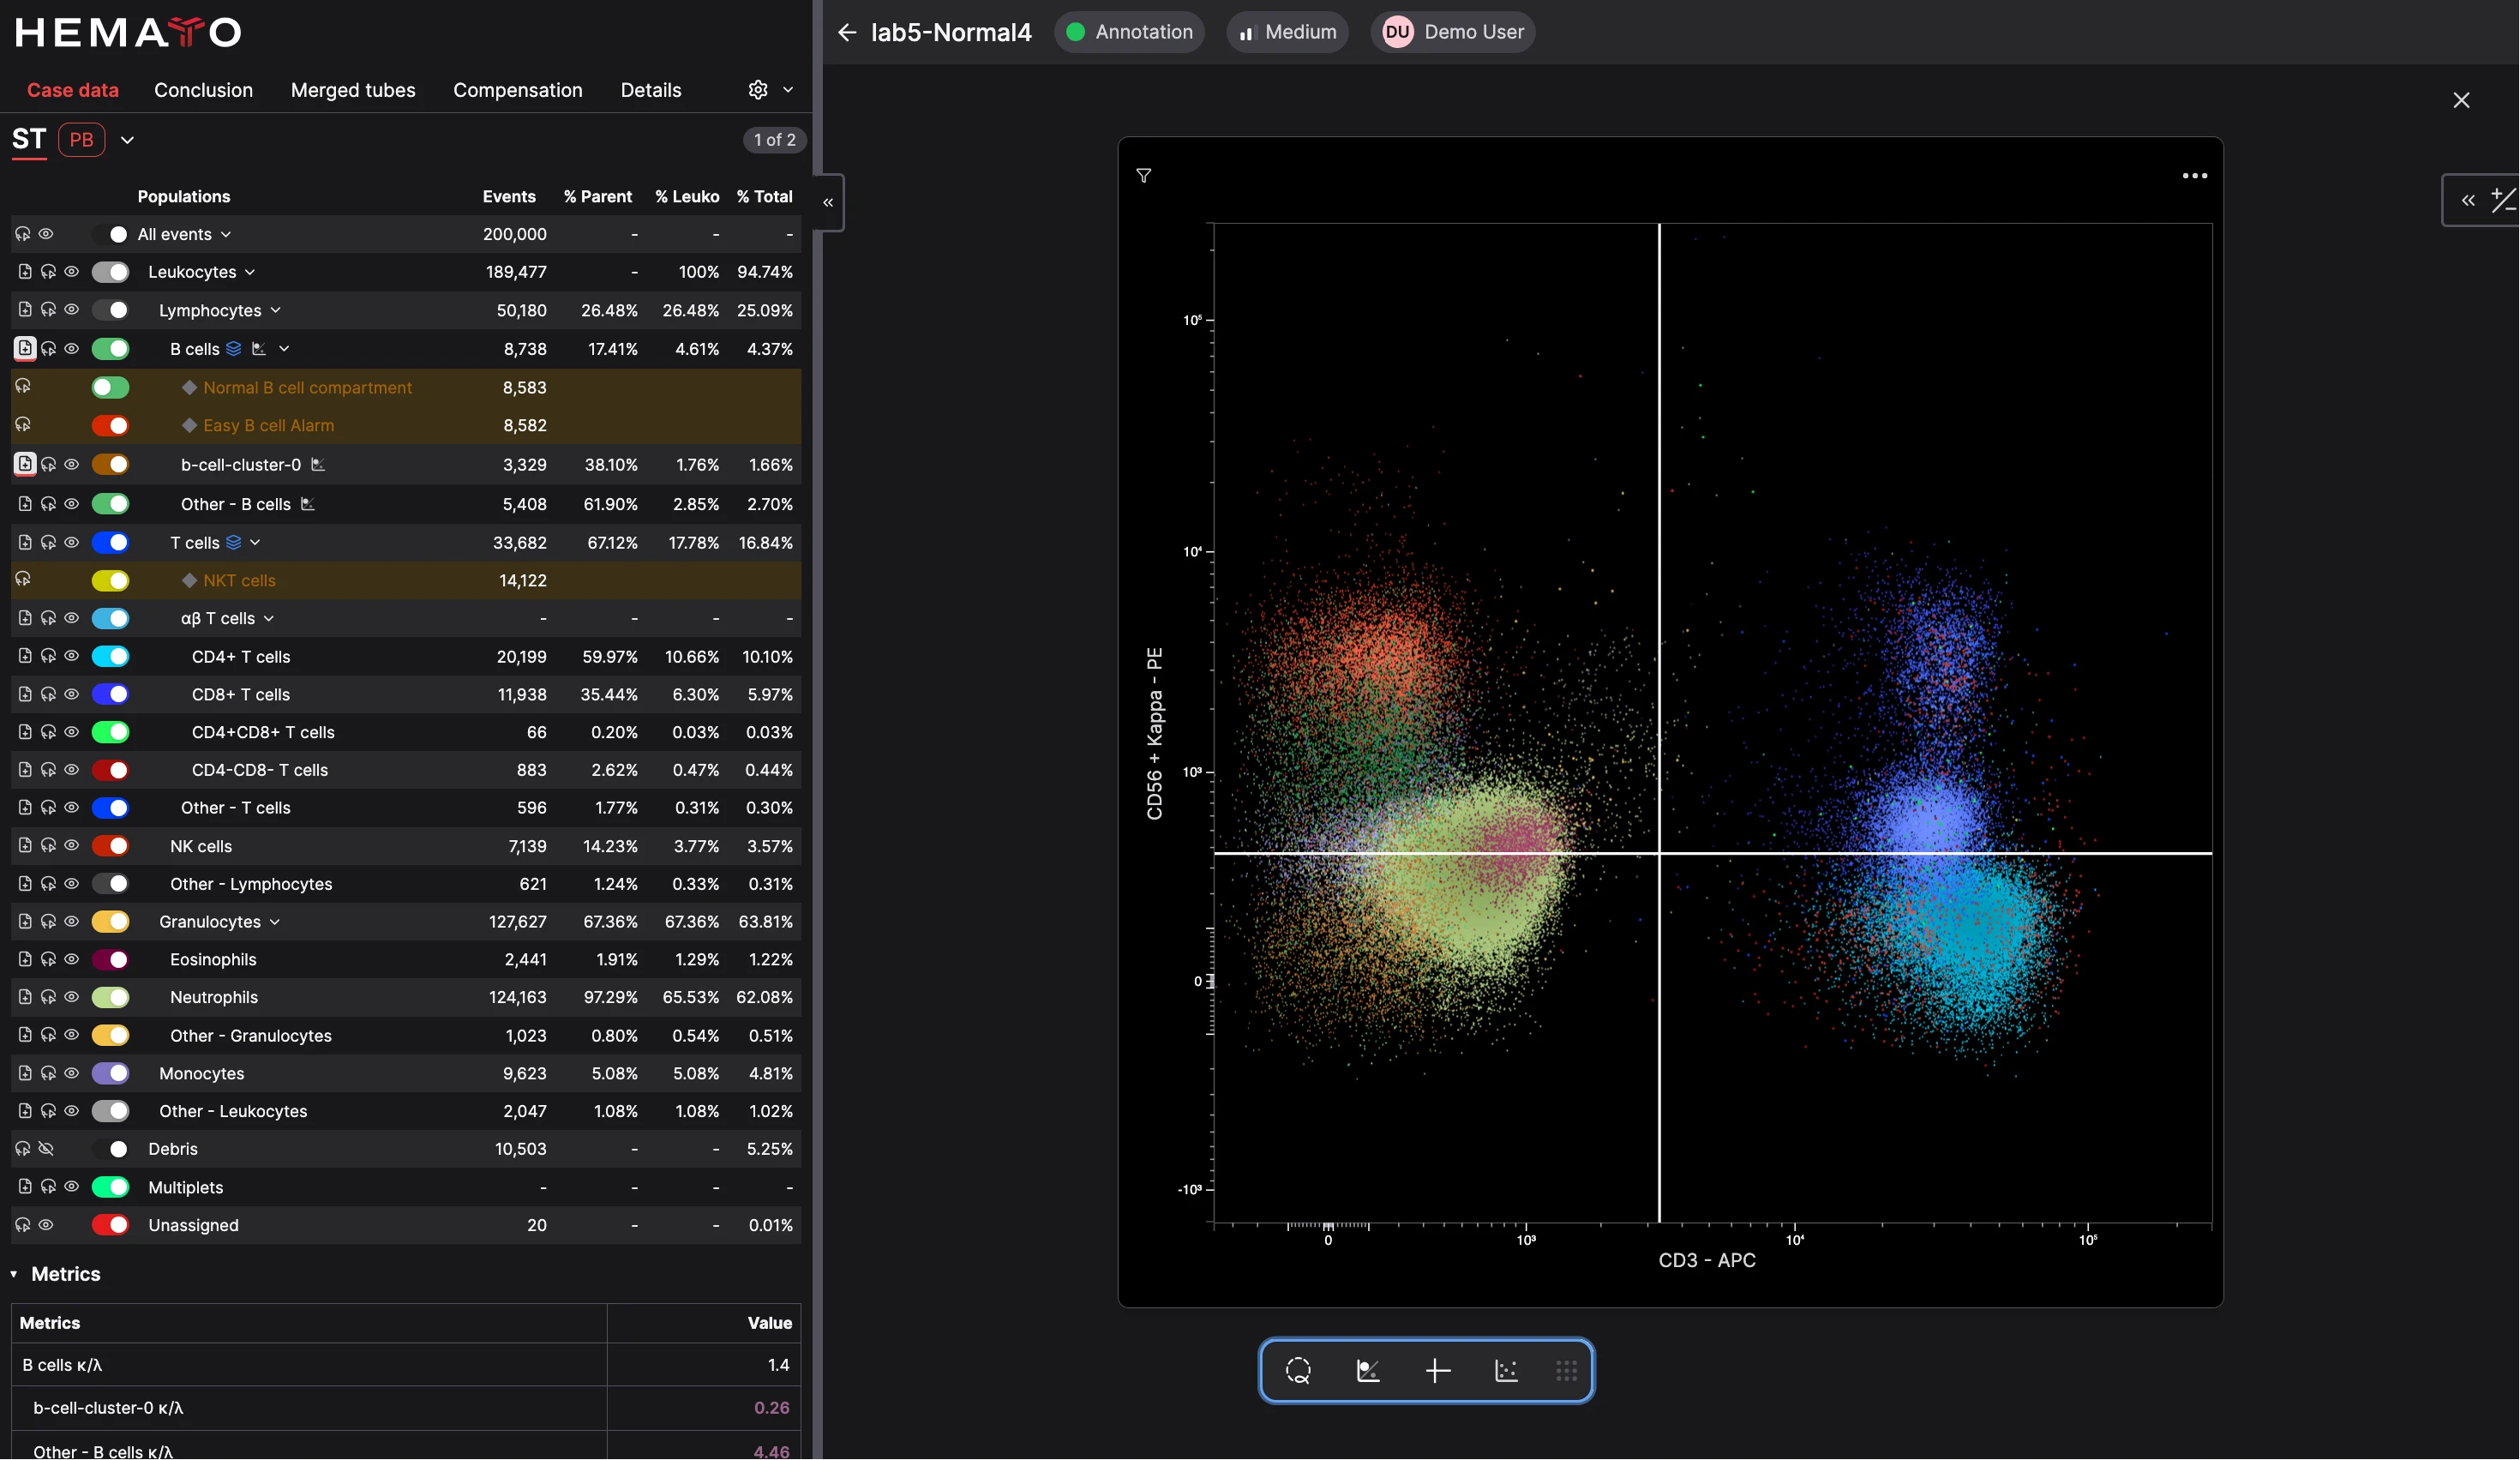Click the PB sample badge
Image resolution: width=2520 pixels, height=1460 pixels.
coord(81,140)
